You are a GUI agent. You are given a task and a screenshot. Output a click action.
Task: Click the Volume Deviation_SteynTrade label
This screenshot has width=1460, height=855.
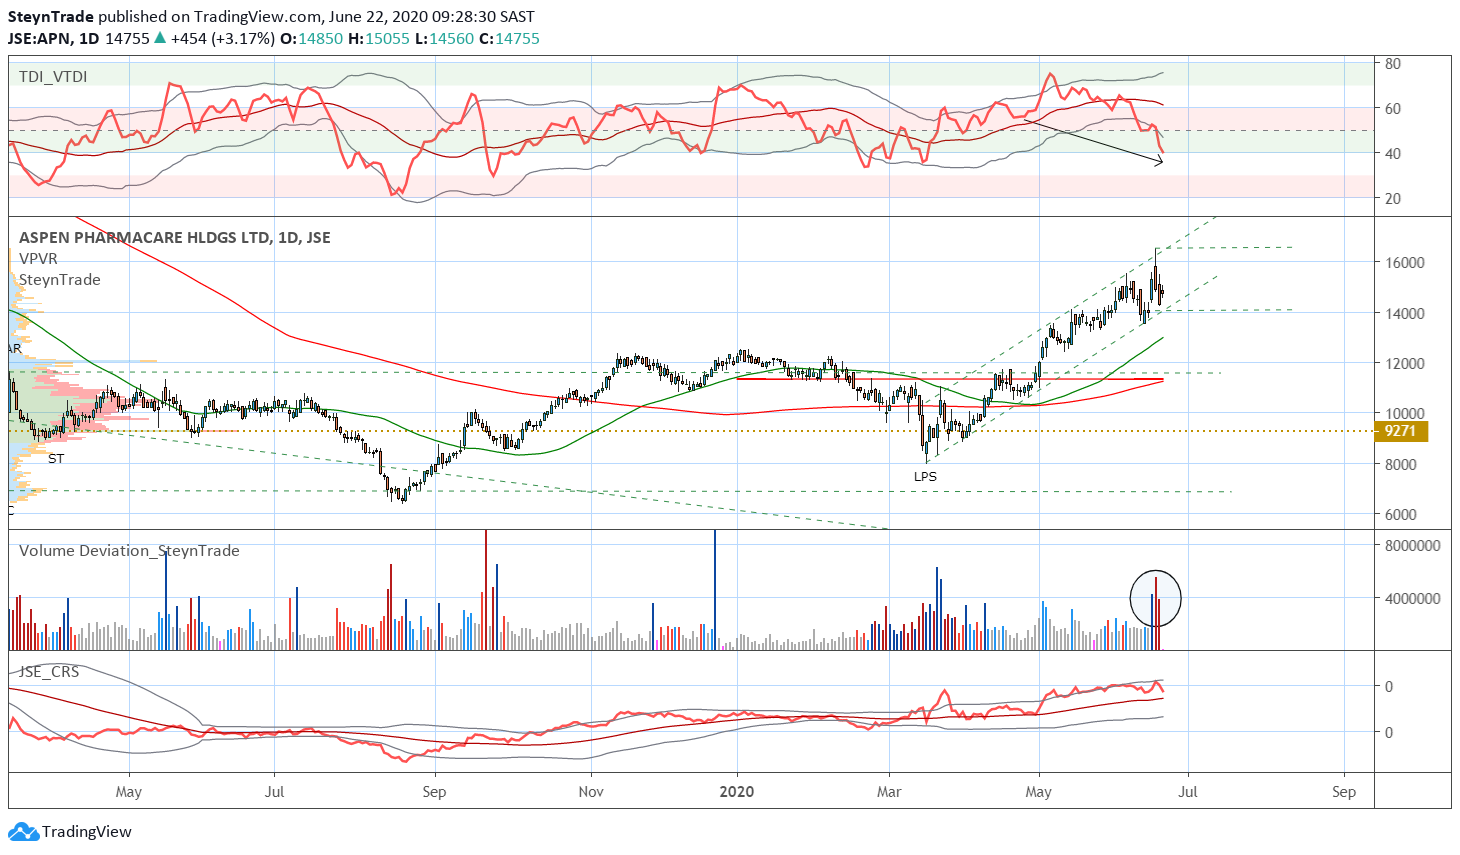click(x=129, y=551)
